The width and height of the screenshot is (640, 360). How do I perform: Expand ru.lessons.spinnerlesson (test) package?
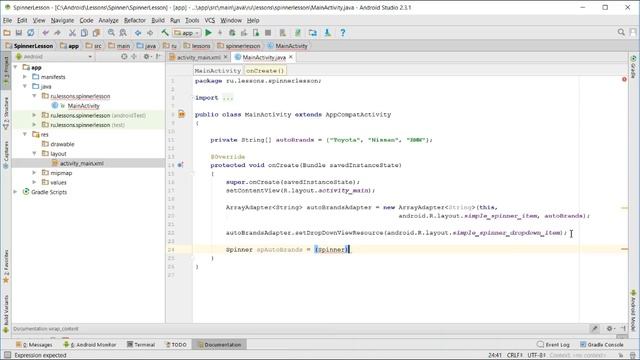[35, 125]
